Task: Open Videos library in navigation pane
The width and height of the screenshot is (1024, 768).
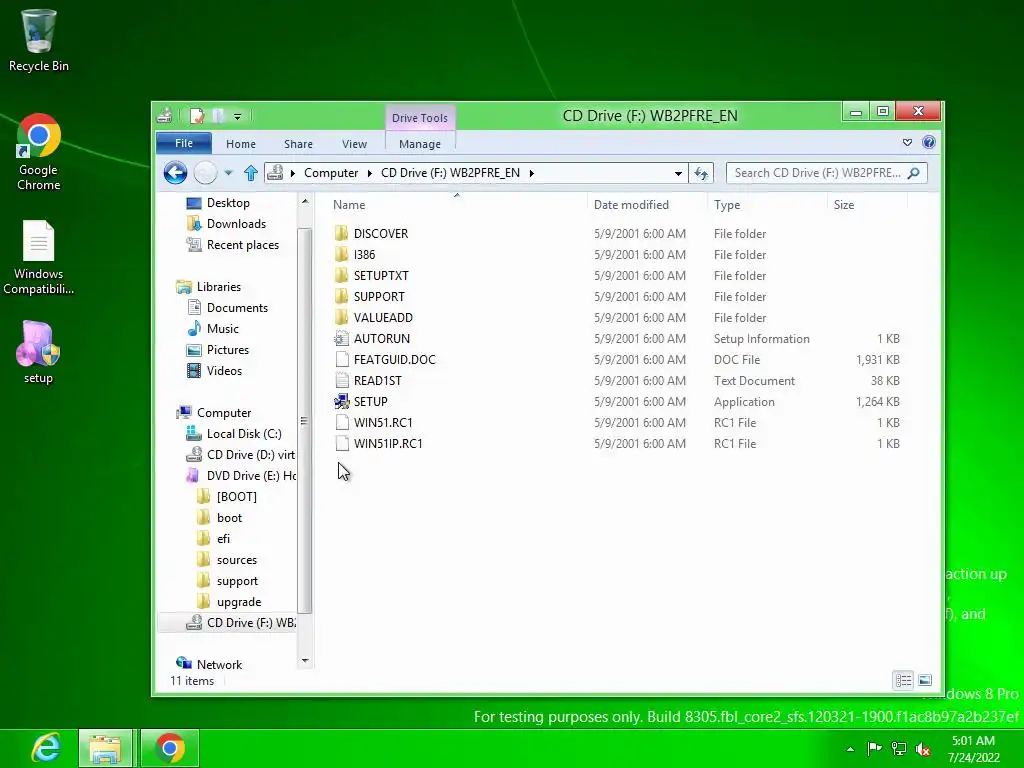Action: (224, 370)
